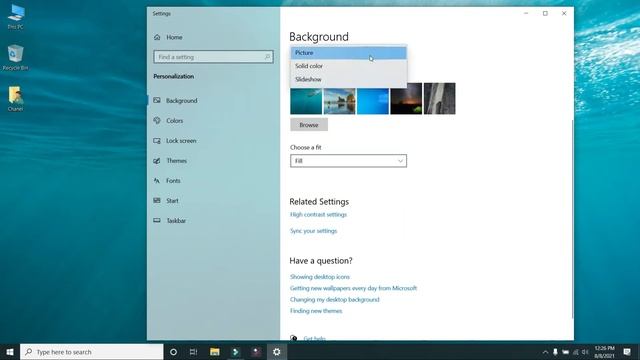Click the Themes brush icon

point(157,160)
